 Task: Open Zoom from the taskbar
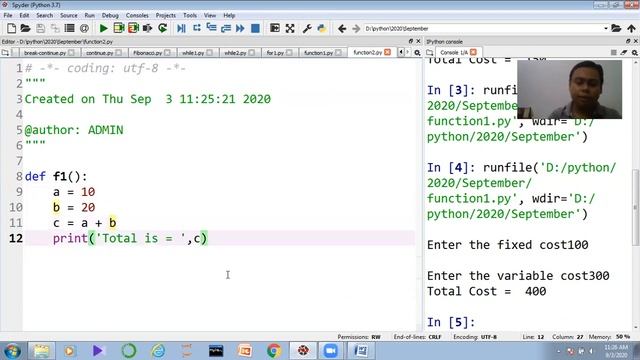[331, 351]
